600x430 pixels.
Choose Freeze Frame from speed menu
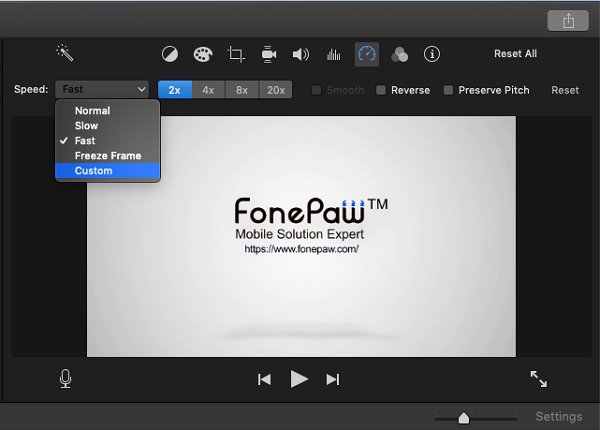(x=108, y=156)
